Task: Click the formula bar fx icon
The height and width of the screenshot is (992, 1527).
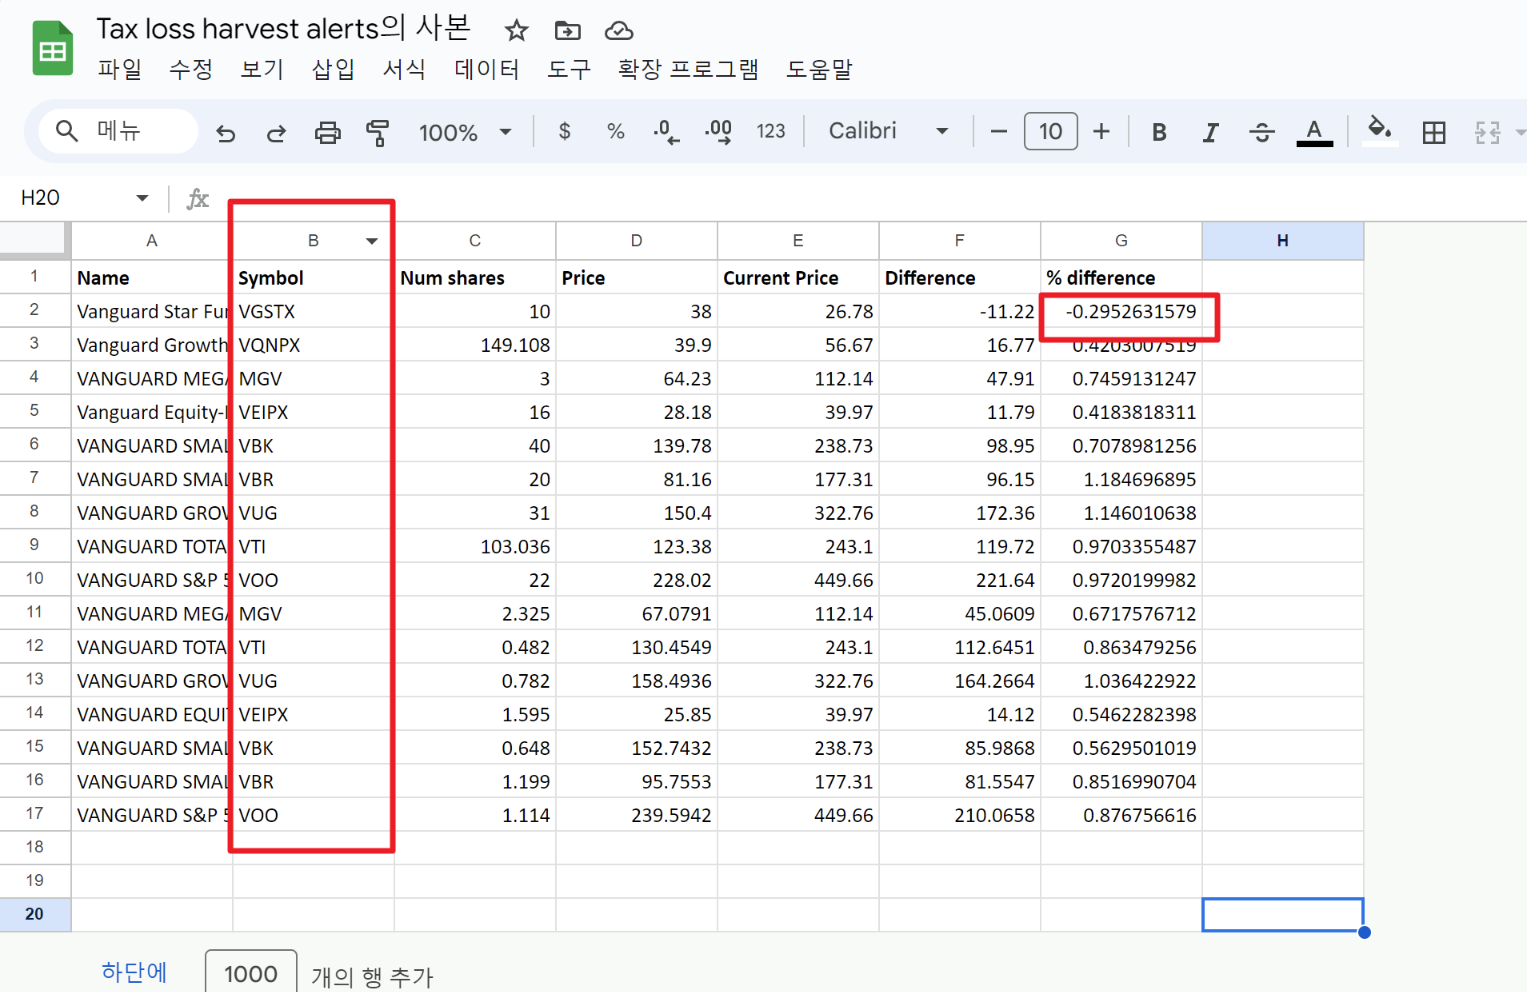Action: [x=198, y=198]
